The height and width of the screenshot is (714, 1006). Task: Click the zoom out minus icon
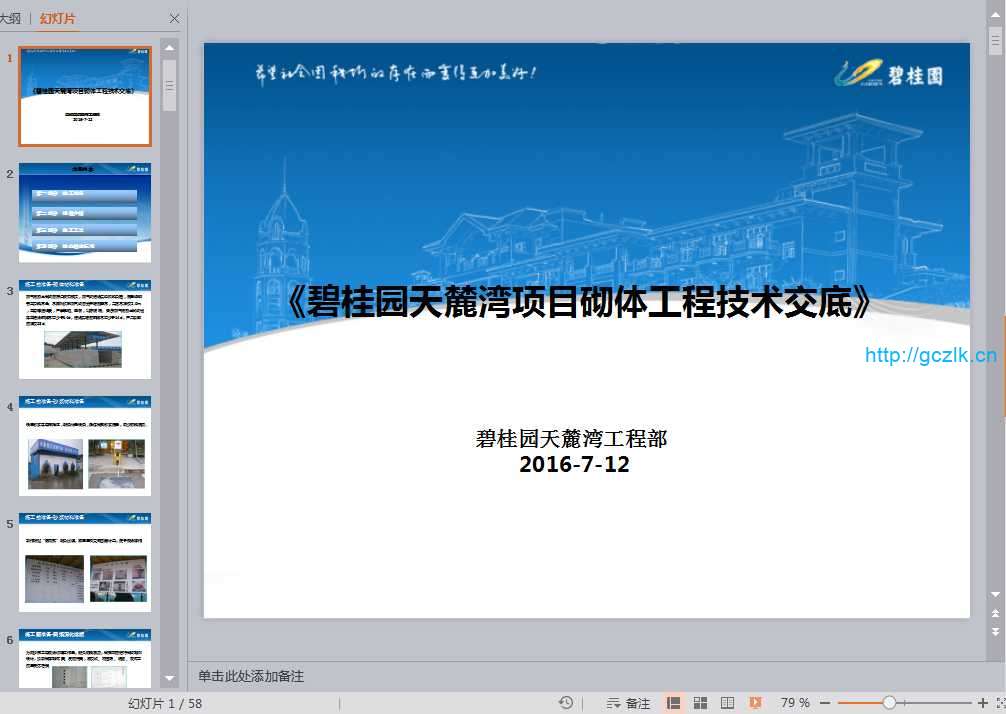pyautogui.click(x=825, y=703)
